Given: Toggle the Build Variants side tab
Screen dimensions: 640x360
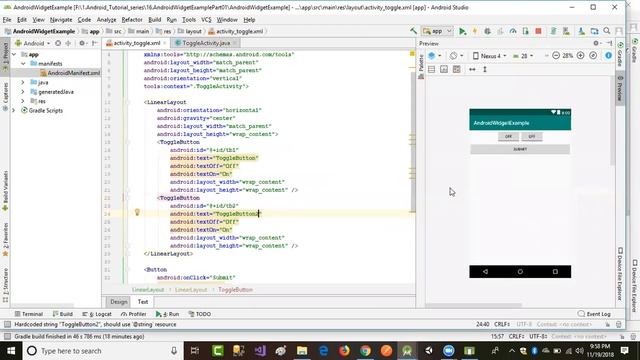Looking at the screenshot, I should tap(5, 191).
